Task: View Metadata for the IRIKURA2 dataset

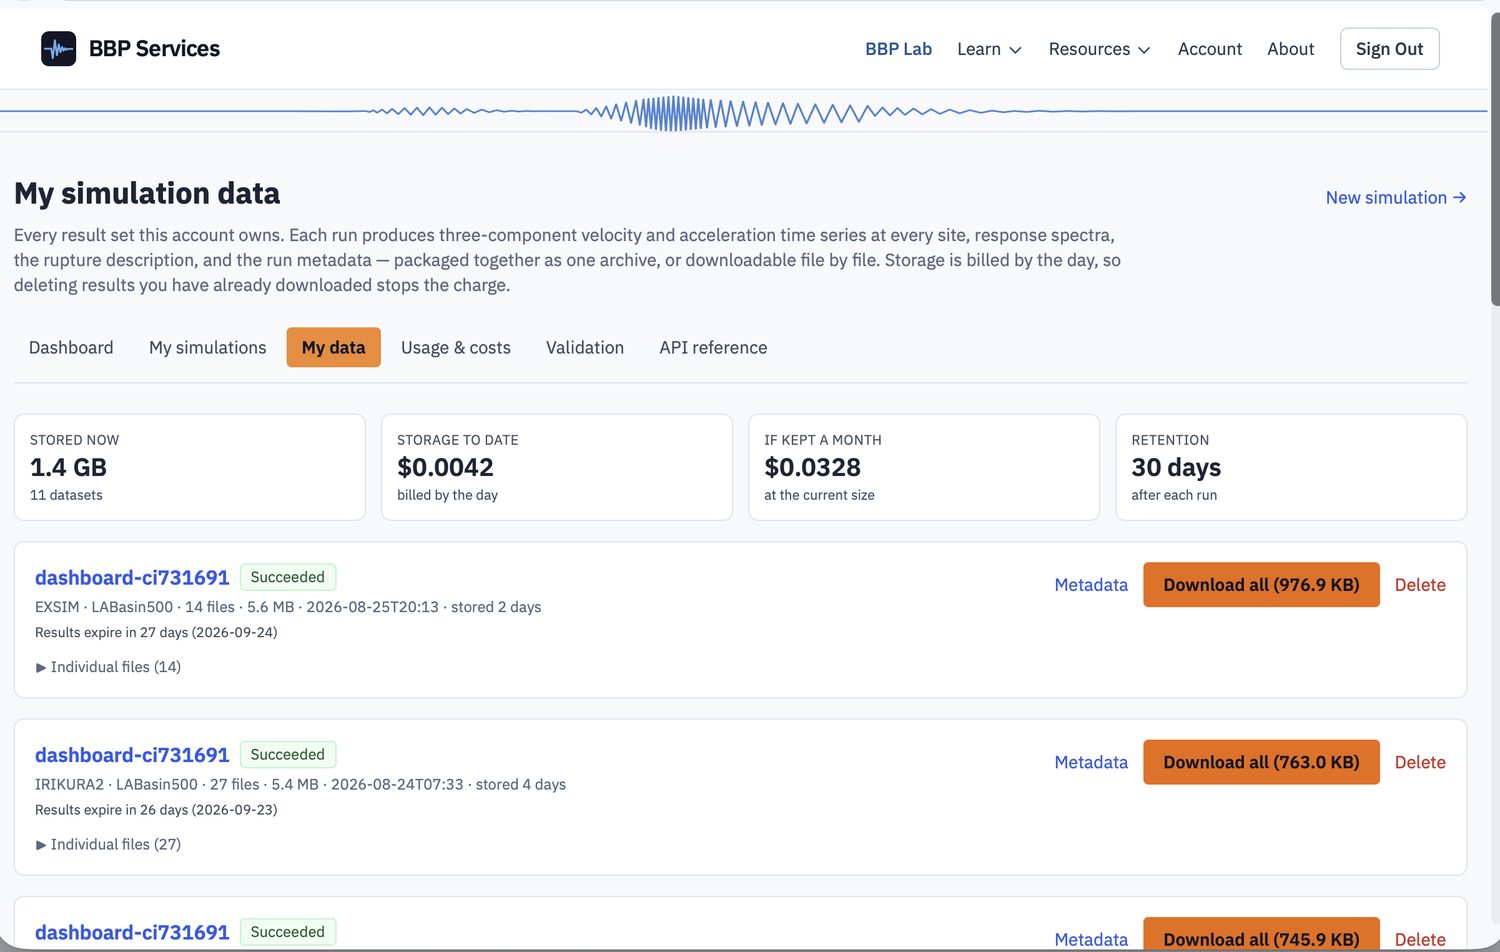Action: tap(1091, 762)
